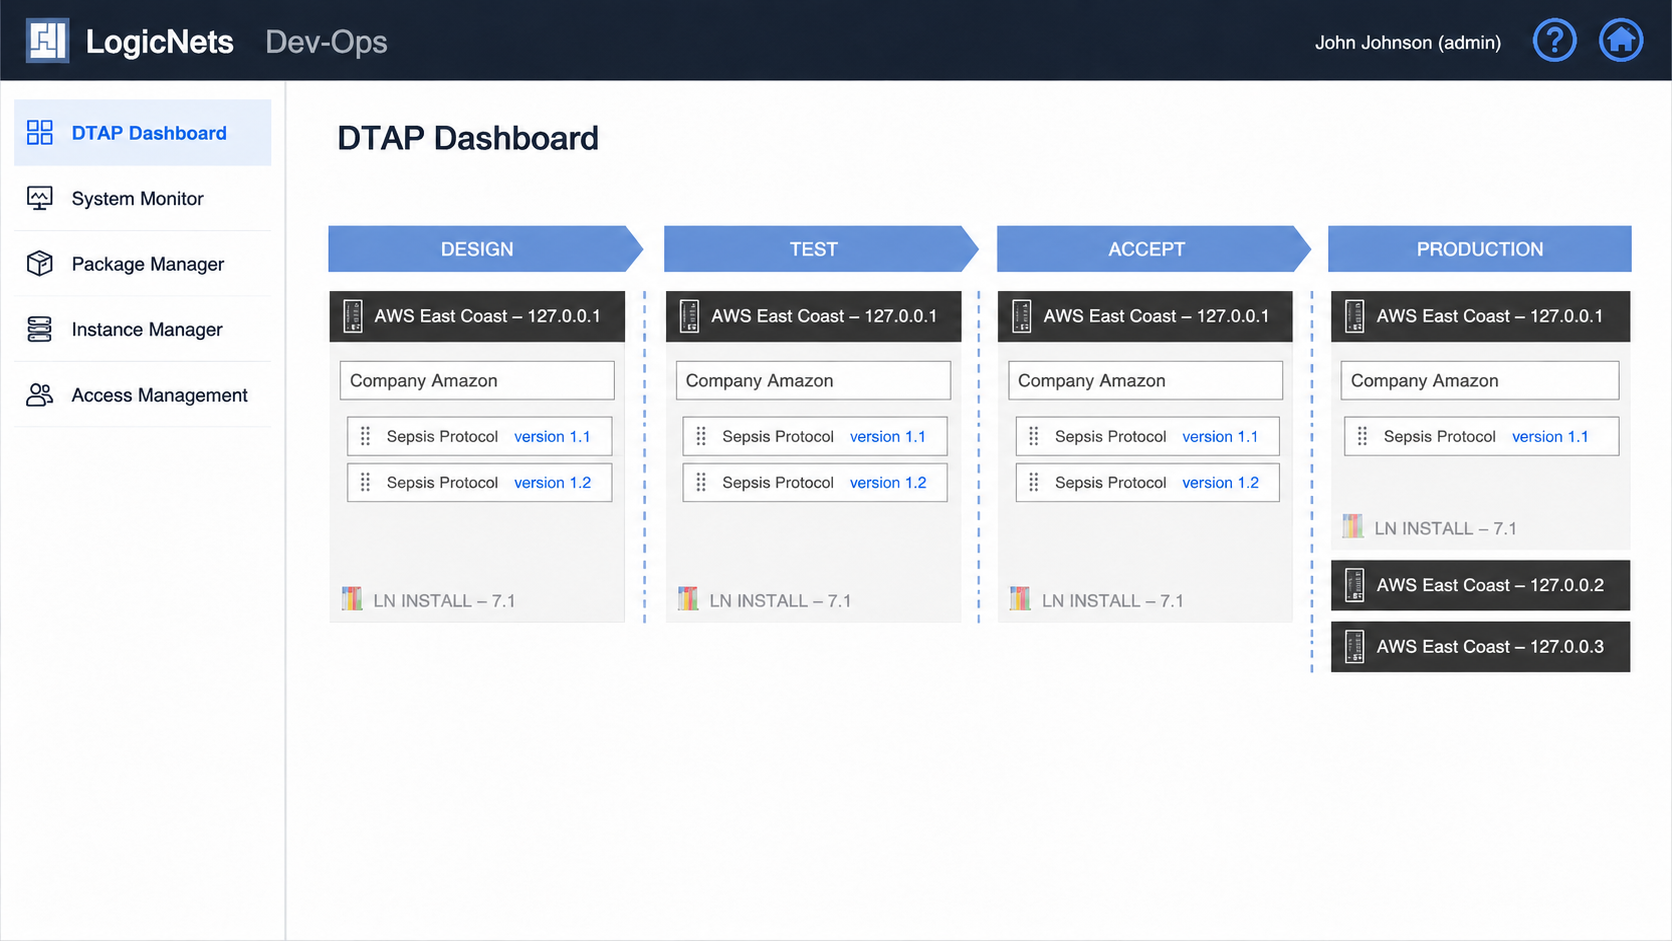Click server icon of AWS East Coast 127.0.0.2
1672x941 pixels.
click(x=1354, y=585)
